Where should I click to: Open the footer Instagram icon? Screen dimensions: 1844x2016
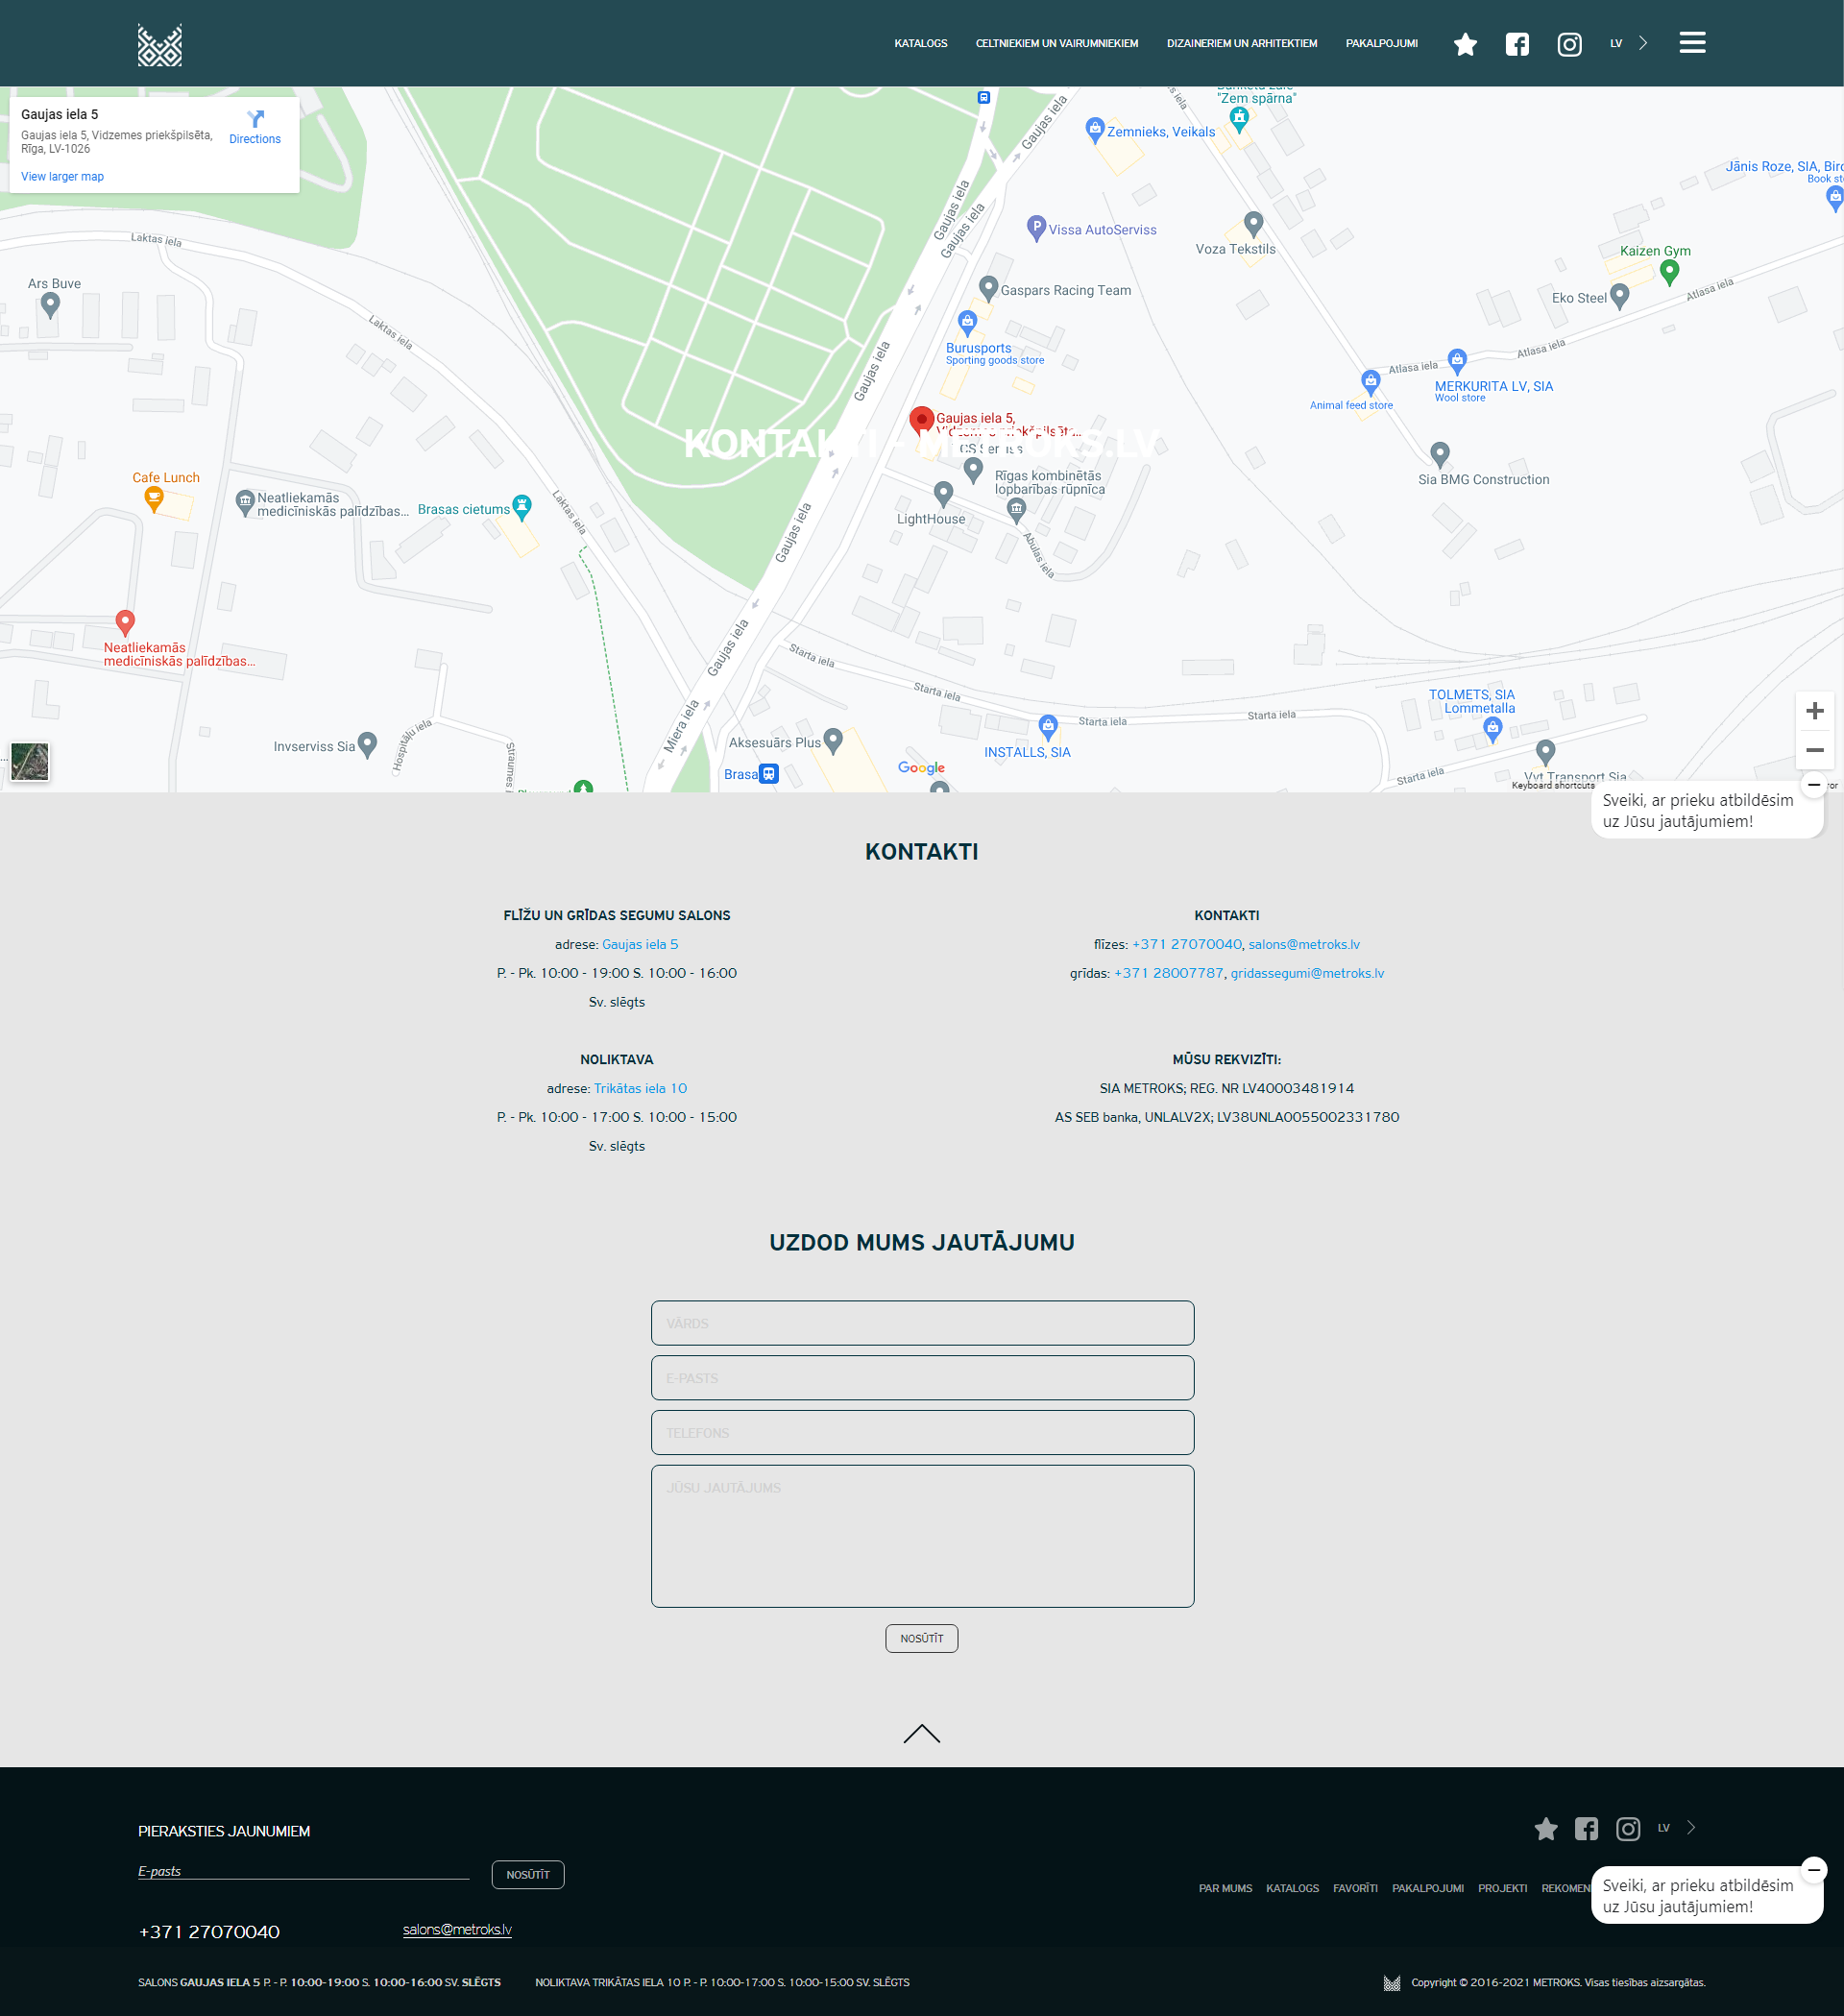click(x=1627, y=1829)
